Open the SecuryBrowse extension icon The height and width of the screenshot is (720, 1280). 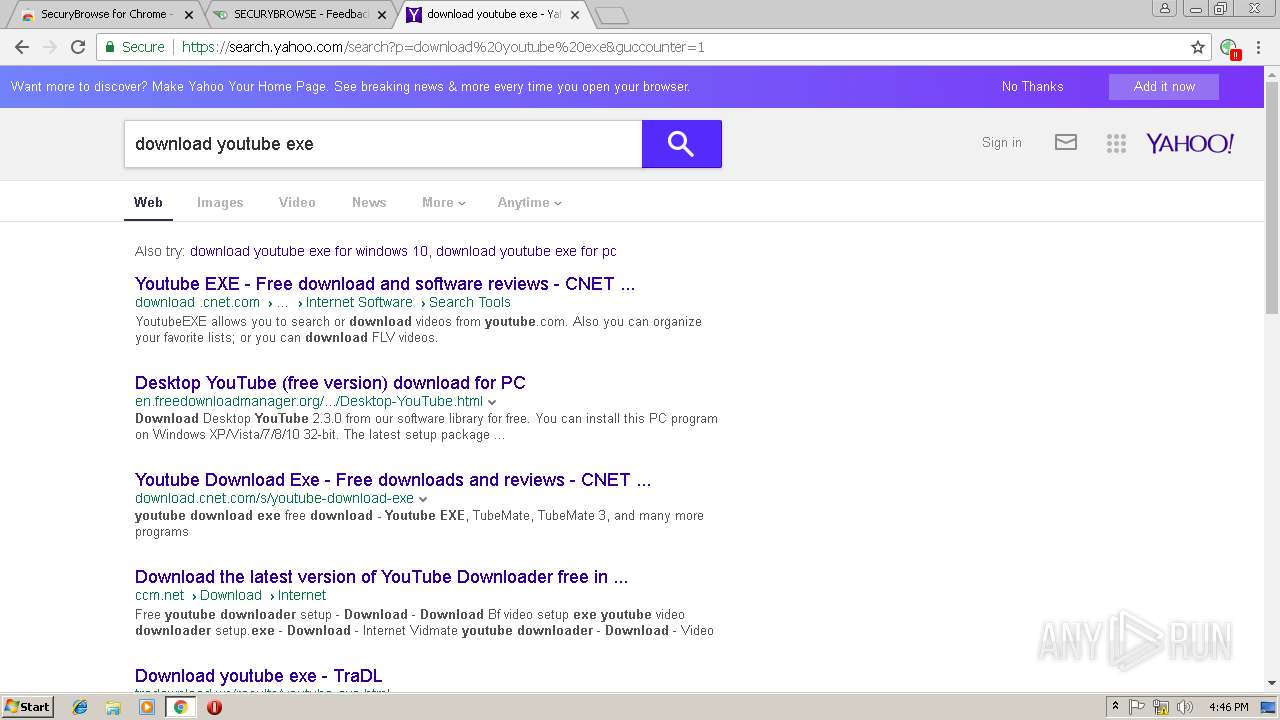pyautogui.click(x=1229, y=48)
